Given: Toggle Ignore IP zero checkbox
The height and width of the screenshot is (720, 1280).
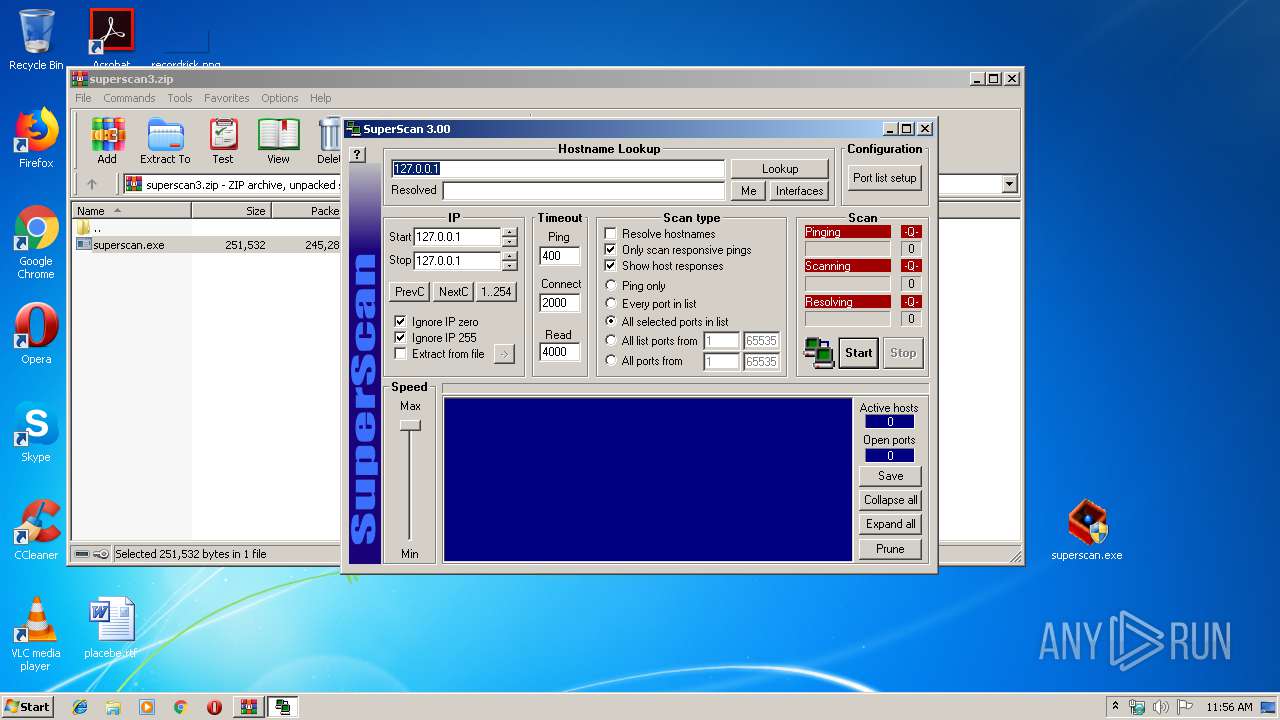Looking at the screenshot, I should [400, 322].
